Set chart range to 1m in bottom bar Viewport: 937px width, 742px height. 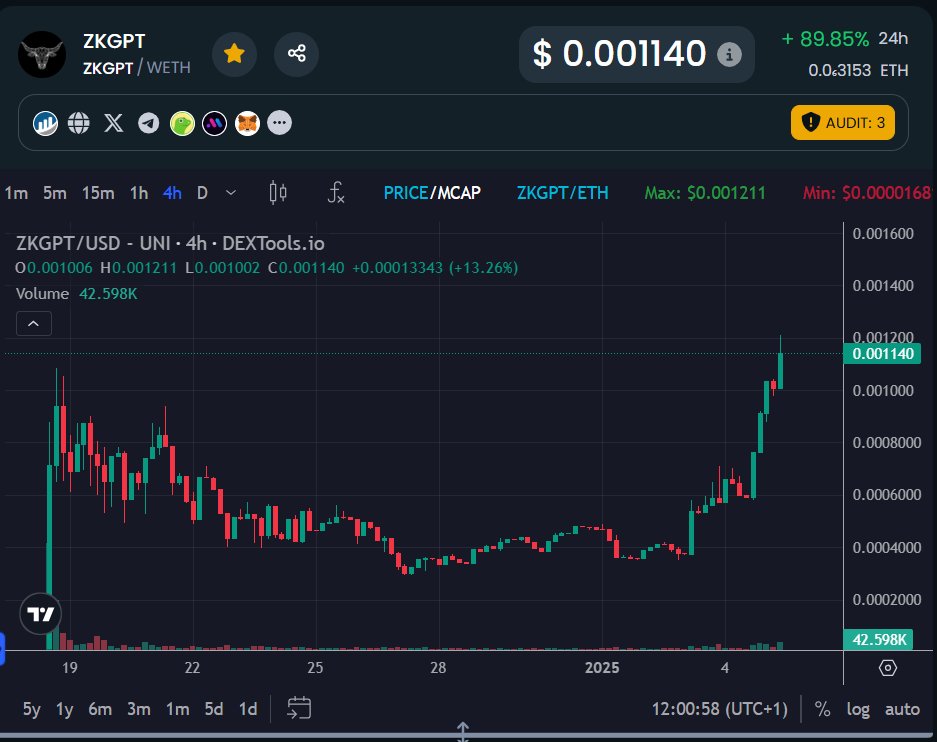[x=177, y=709]
